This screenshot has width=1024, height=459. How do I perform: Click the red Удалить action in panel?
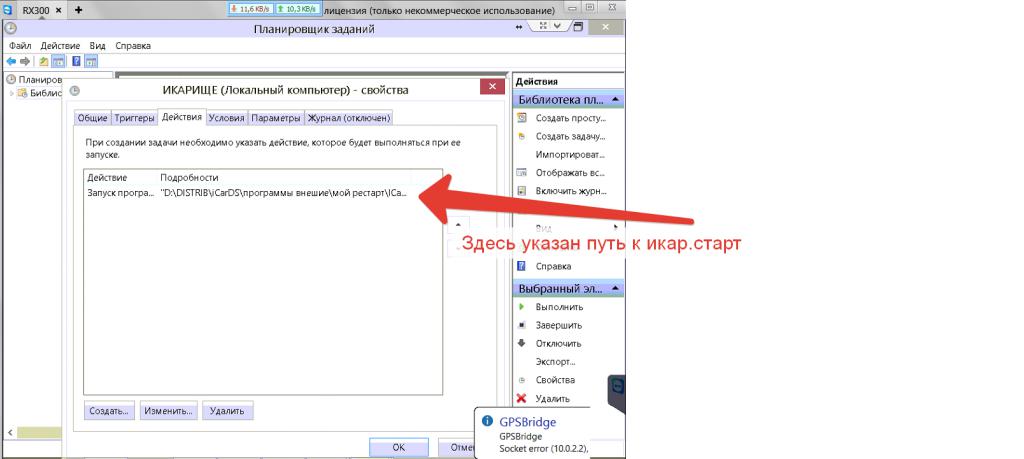point(552,398)
